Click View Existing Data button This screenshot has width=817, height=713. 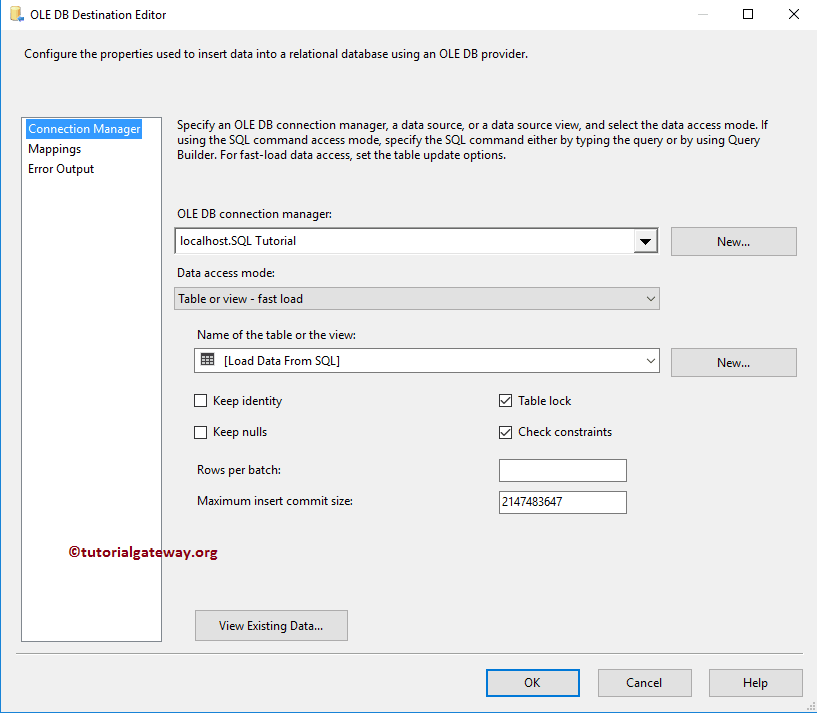point(271,625)
